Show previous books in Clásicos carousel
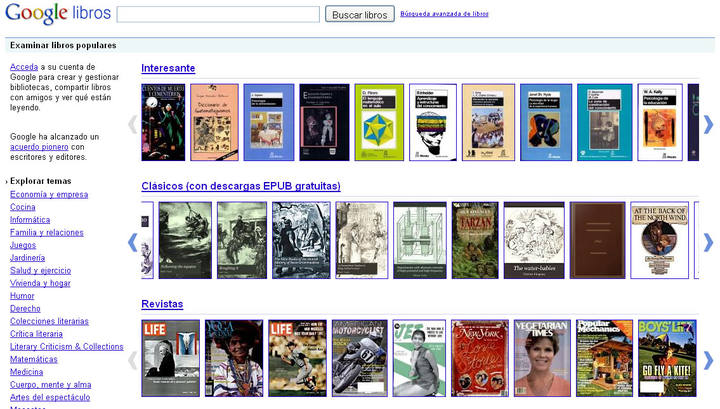Image resolution: width=720 pixels, height=409 pixels. click(x=133, y=242)
